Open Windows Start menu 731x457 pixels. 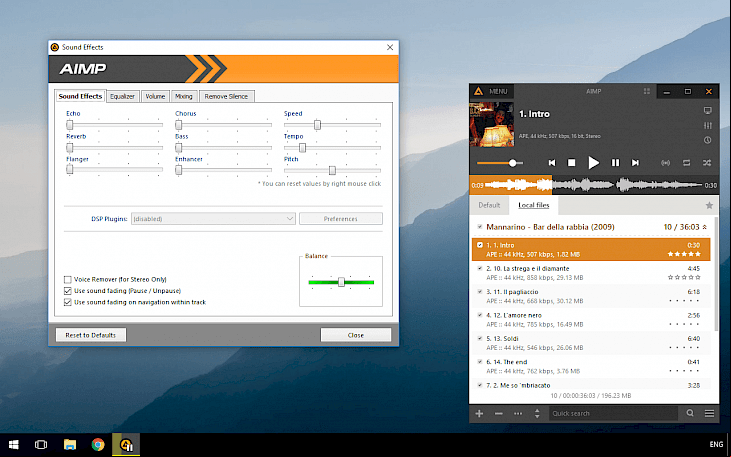pos(14,445)
